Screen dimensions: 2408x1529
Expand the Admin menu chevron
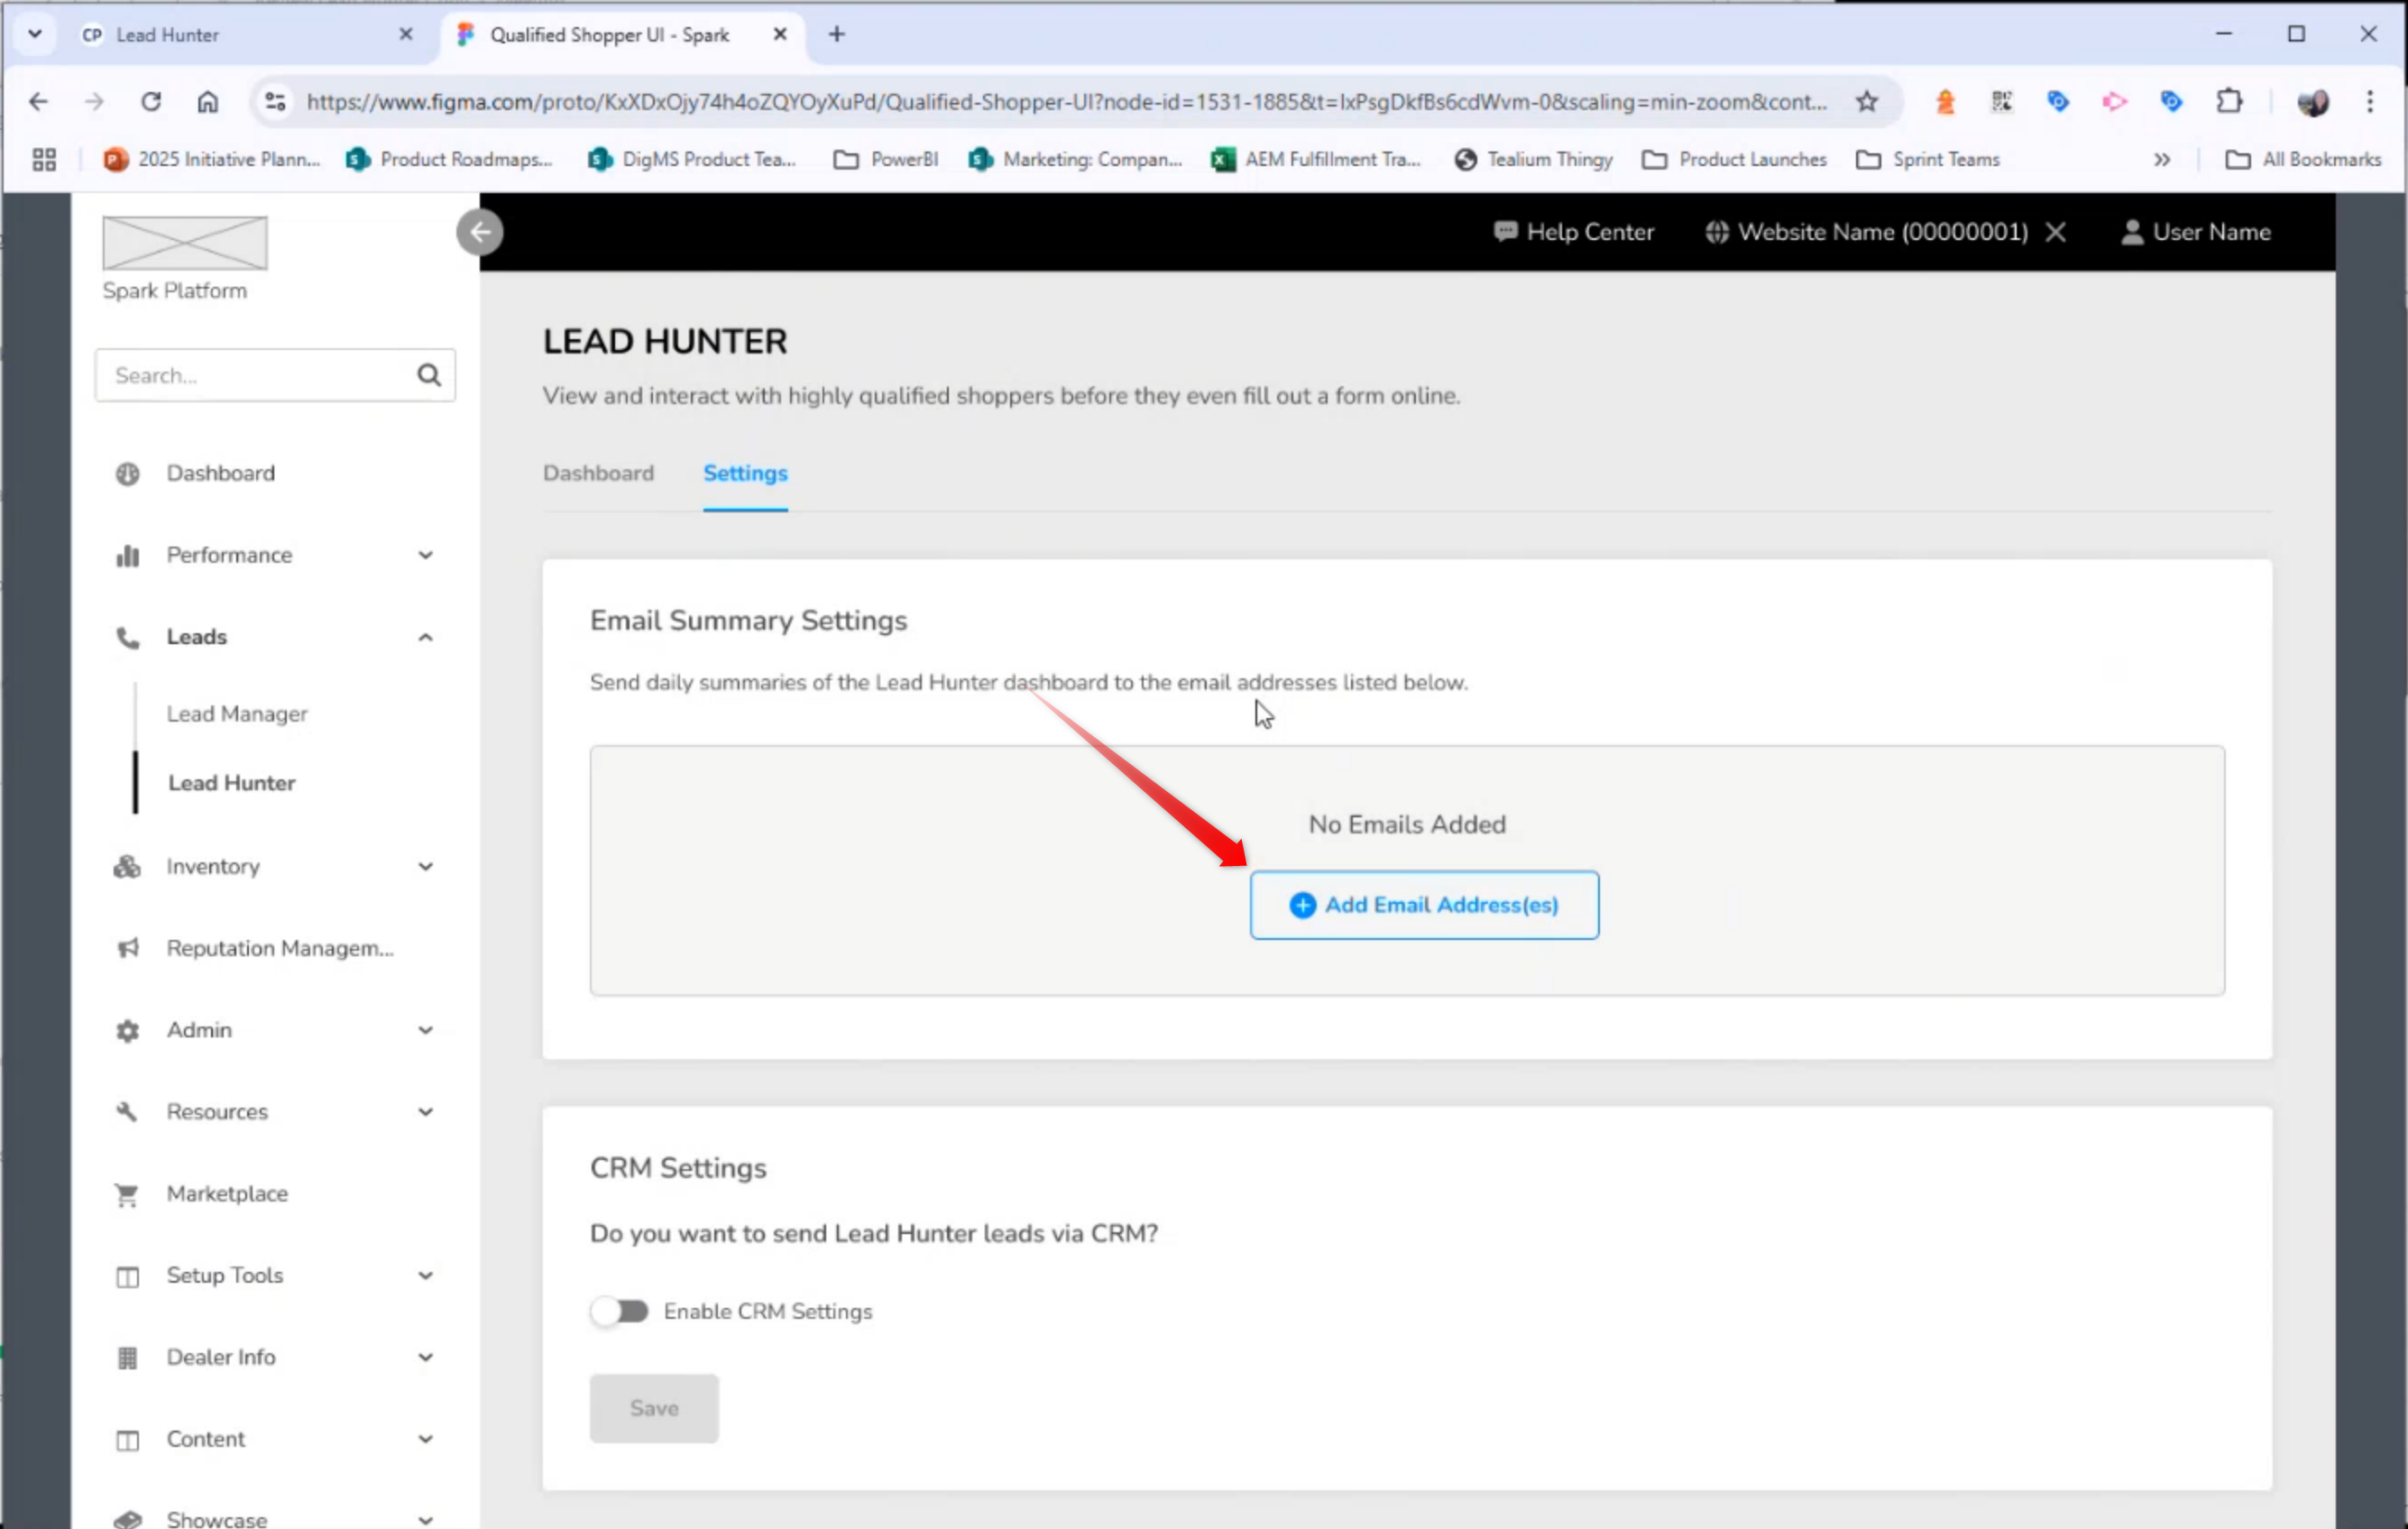pyautogui.click(x=426, y=1030)
